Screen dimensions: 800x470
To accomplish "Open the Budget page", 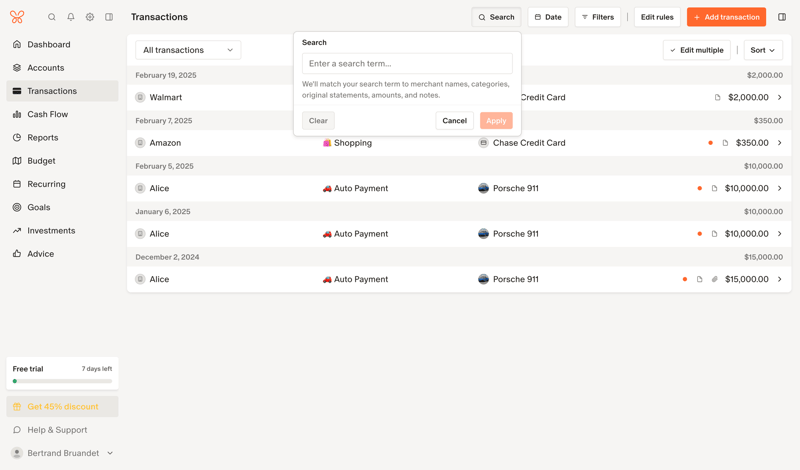I will 62,160.
